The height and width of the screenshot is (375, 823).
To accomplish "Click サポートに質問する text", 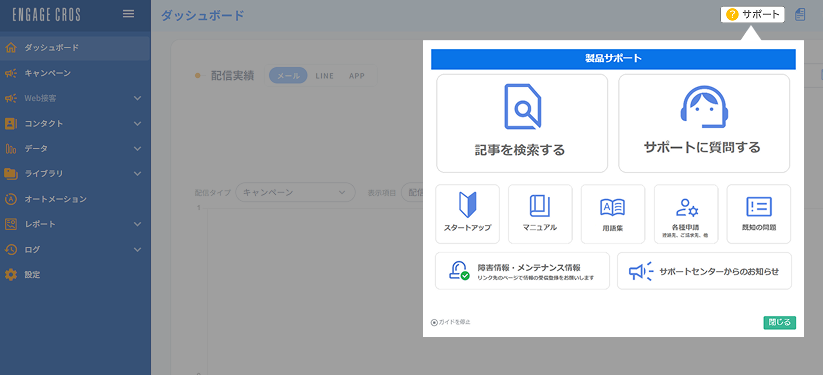I will point(702,148).
